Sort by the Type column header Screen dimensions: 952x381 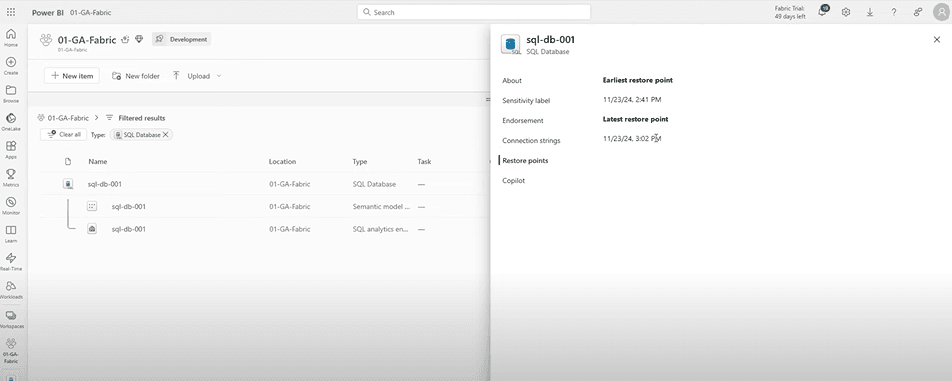359,161
